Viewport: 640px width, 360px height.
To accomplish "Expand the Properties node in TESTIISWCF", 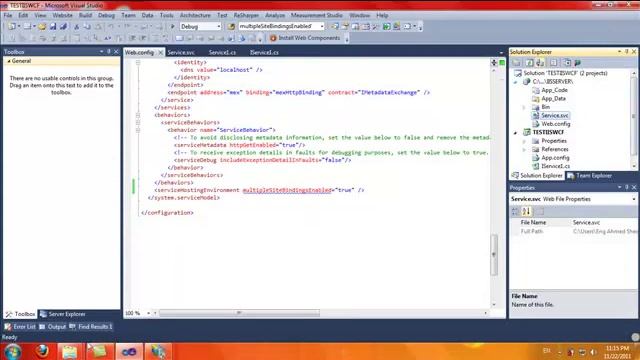I will coord(524,141).
